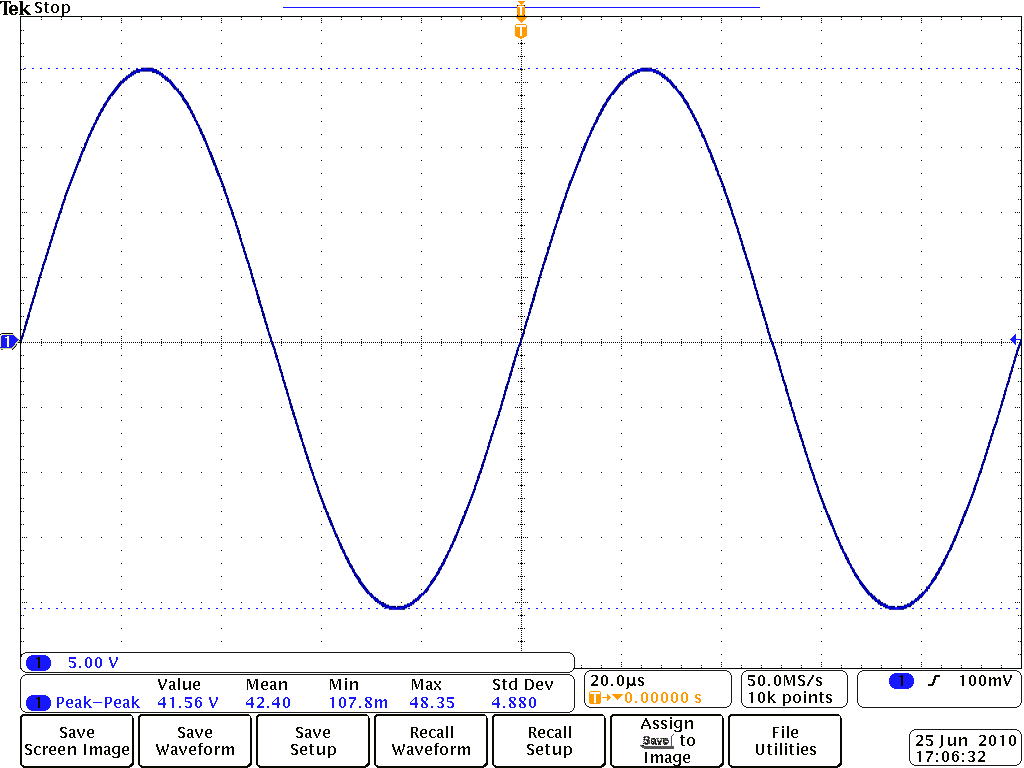Click the channel 1 ground marker at left edge
Viewport: 1024px width, 768px height.
click(x=8, y=342)
